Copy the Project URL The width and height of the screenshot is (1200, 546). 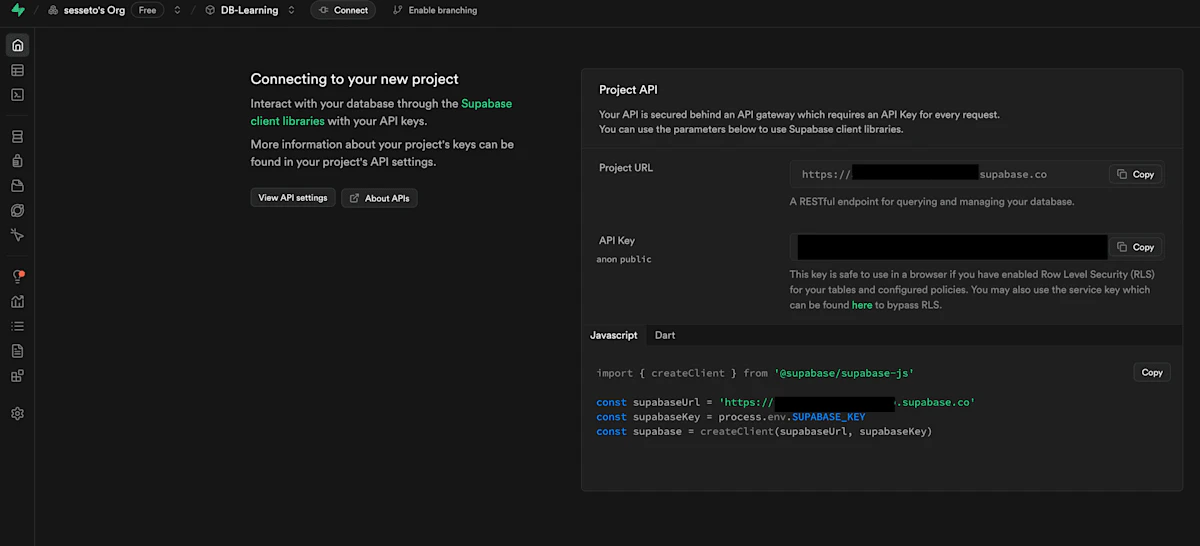pos(1136,174)
